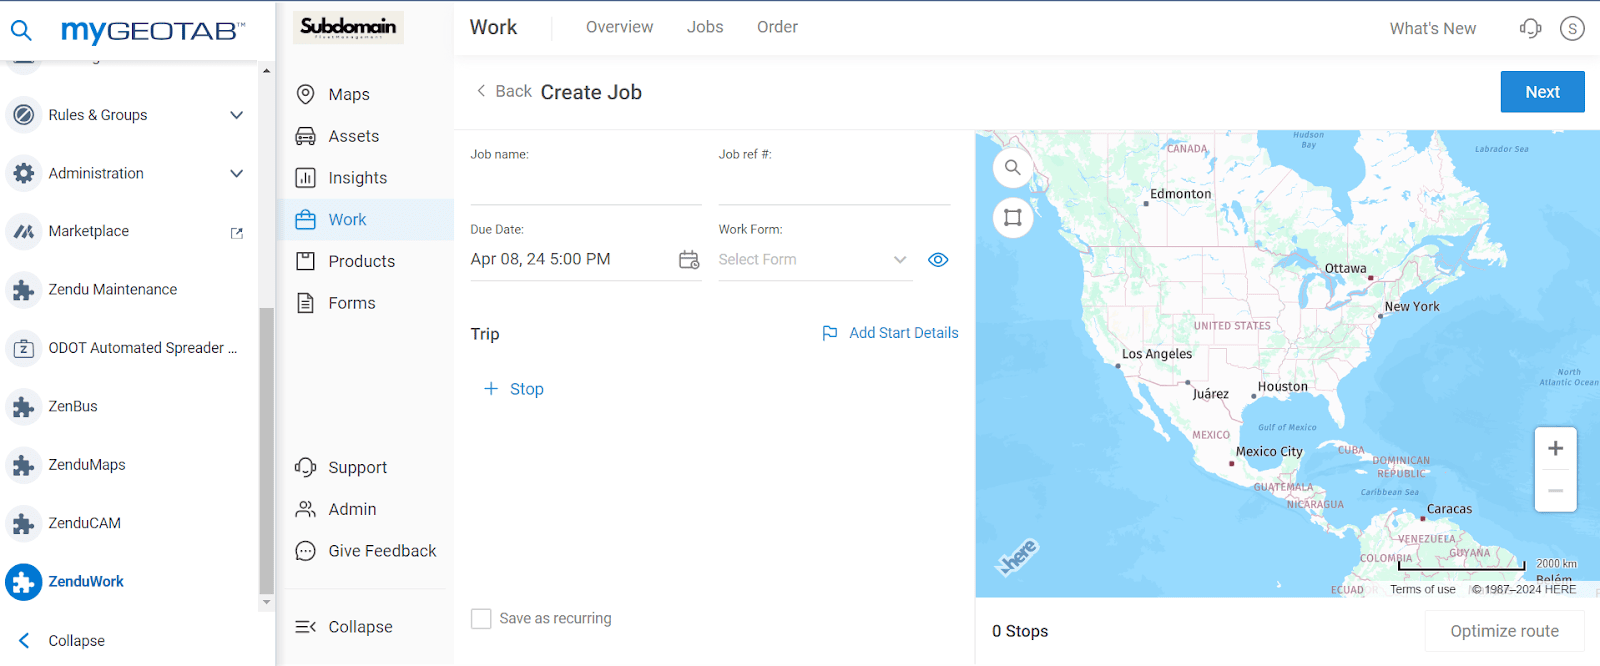Toggle the work form preview eye icon
Viewport: 1600px width, 666px height.
tap(938, 260)
